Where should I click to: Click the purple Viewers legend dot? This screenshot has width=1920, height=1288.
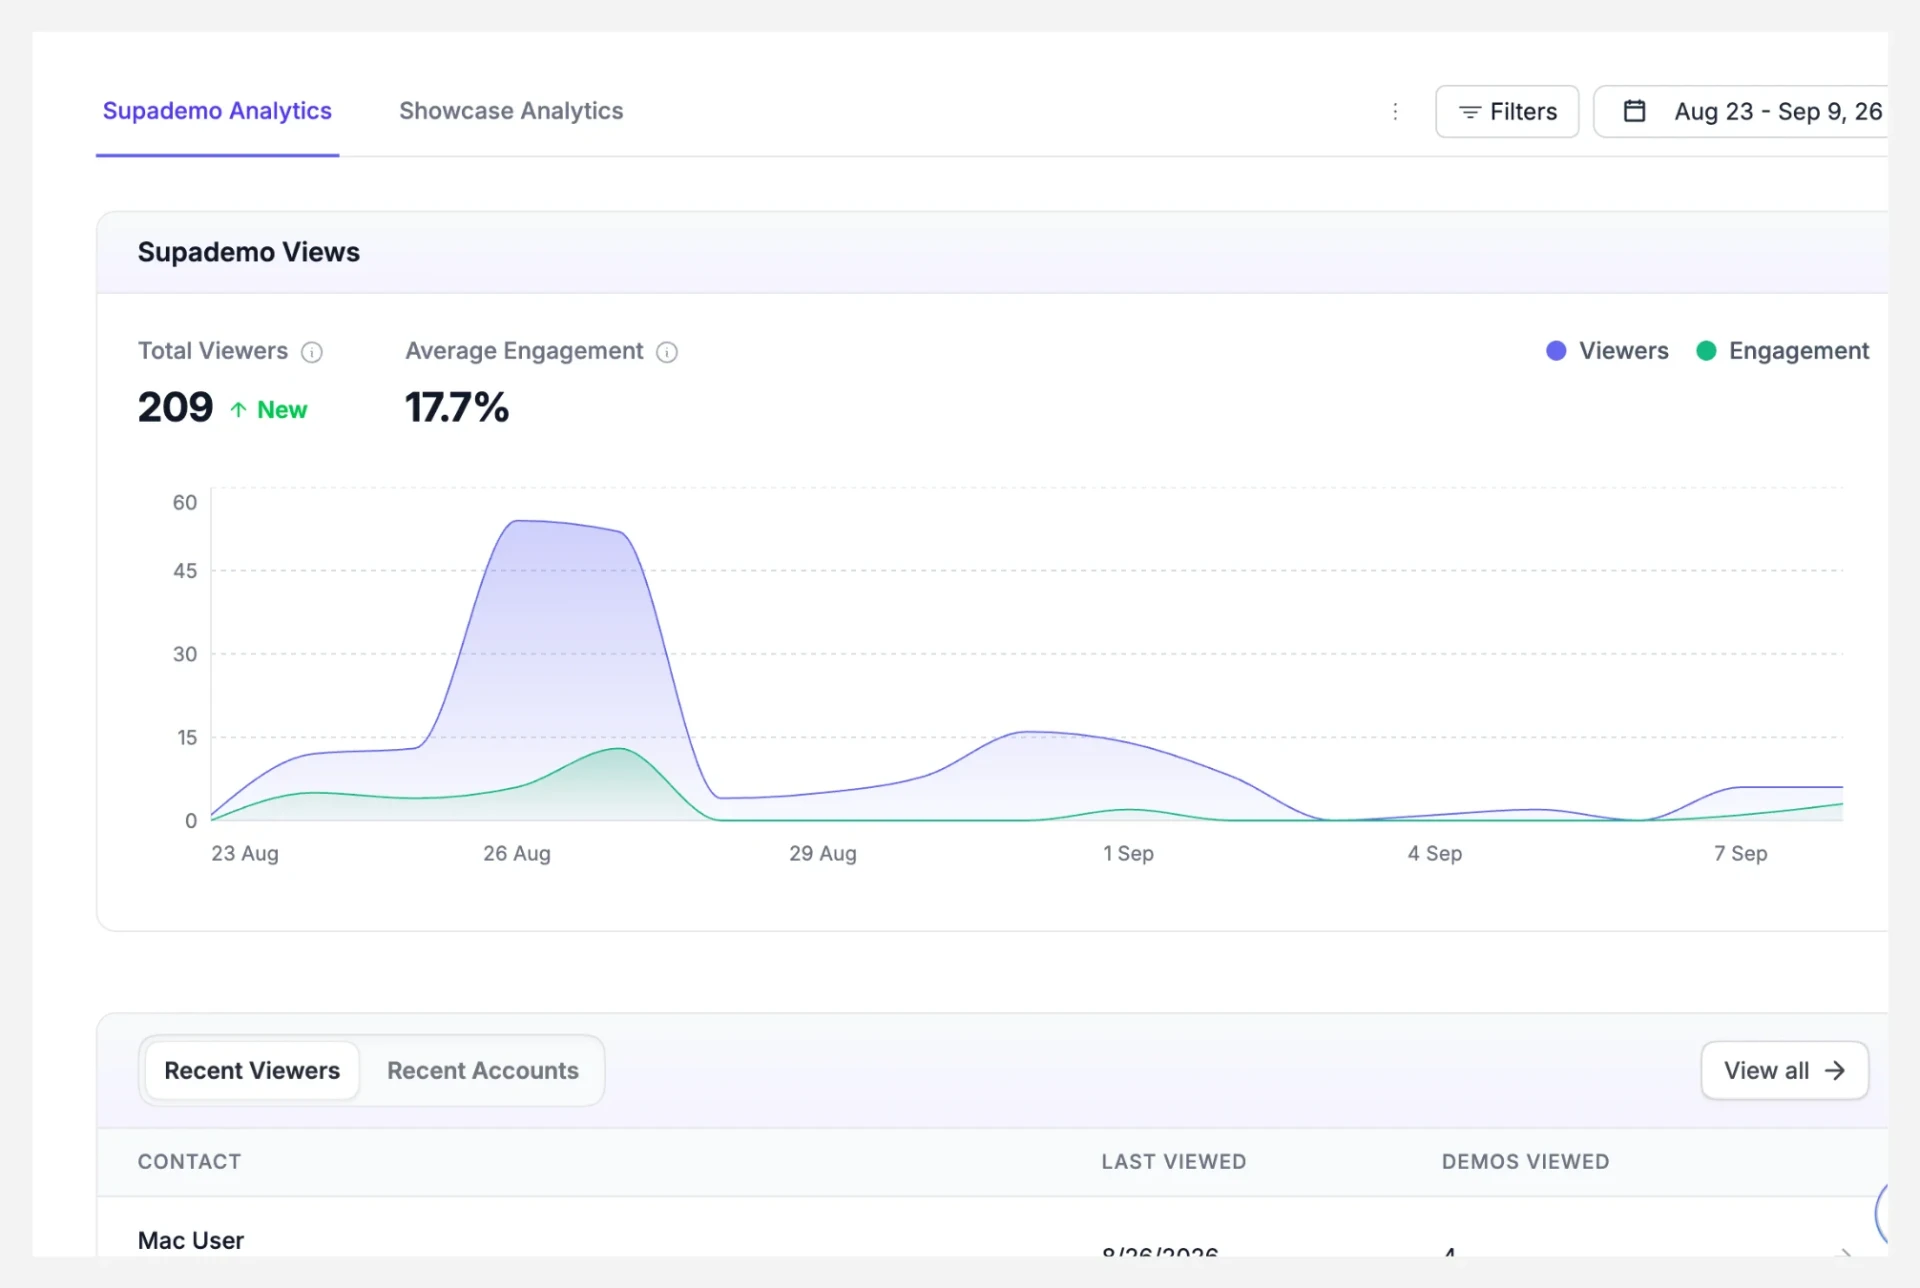(x=1556, y=351)
